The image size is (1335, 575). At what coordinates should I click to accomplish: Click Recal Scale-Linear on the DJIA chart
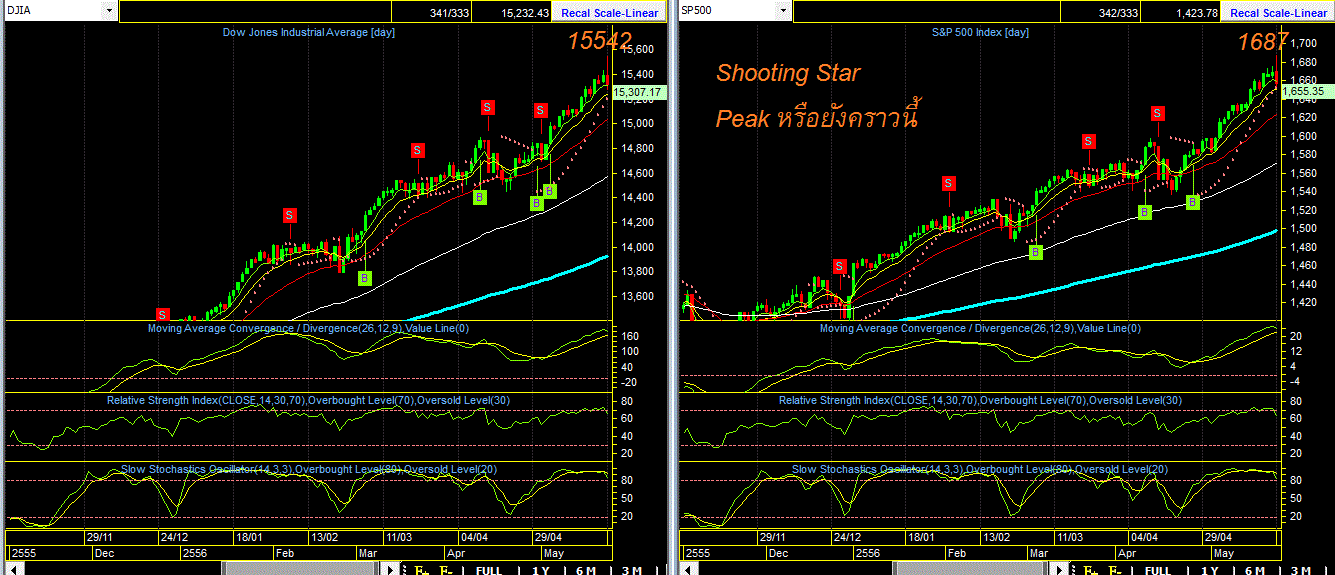(609, 12)
